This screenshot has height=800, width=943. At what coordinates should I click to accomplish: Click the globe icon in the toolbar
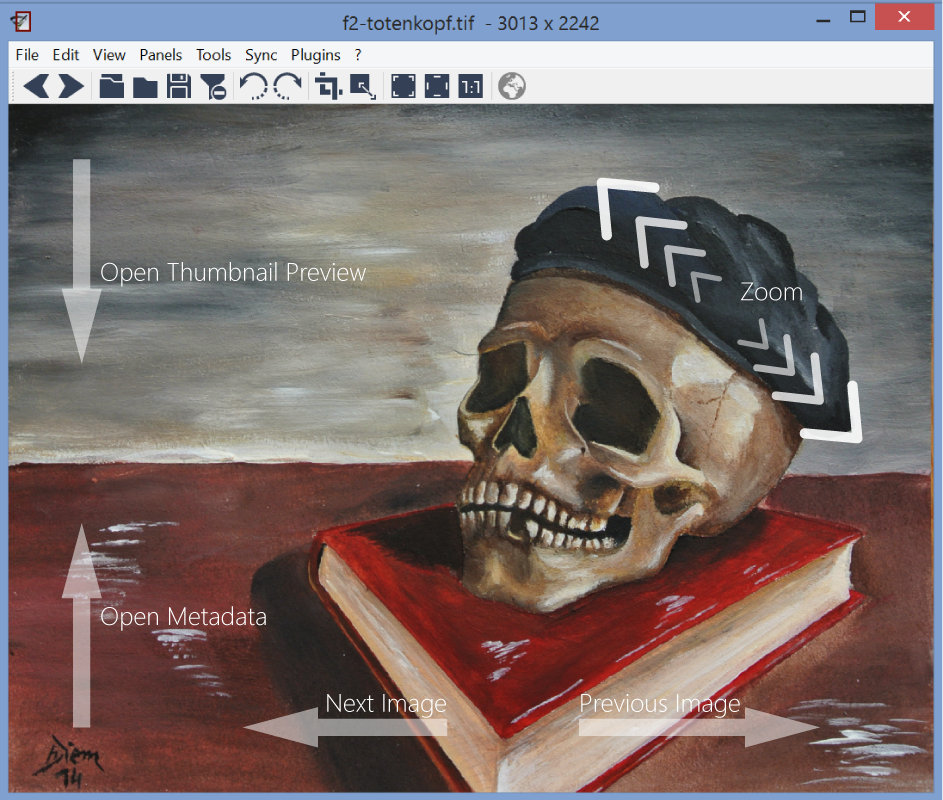point(512,86)
